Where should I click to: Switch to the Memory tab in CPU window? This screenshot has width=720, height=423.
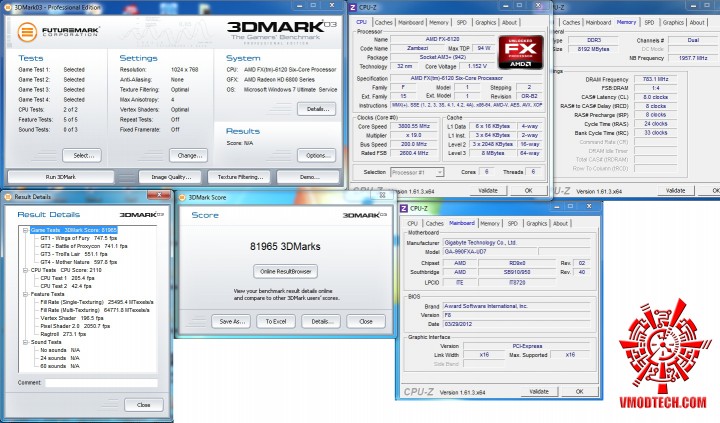pos(439,22)
